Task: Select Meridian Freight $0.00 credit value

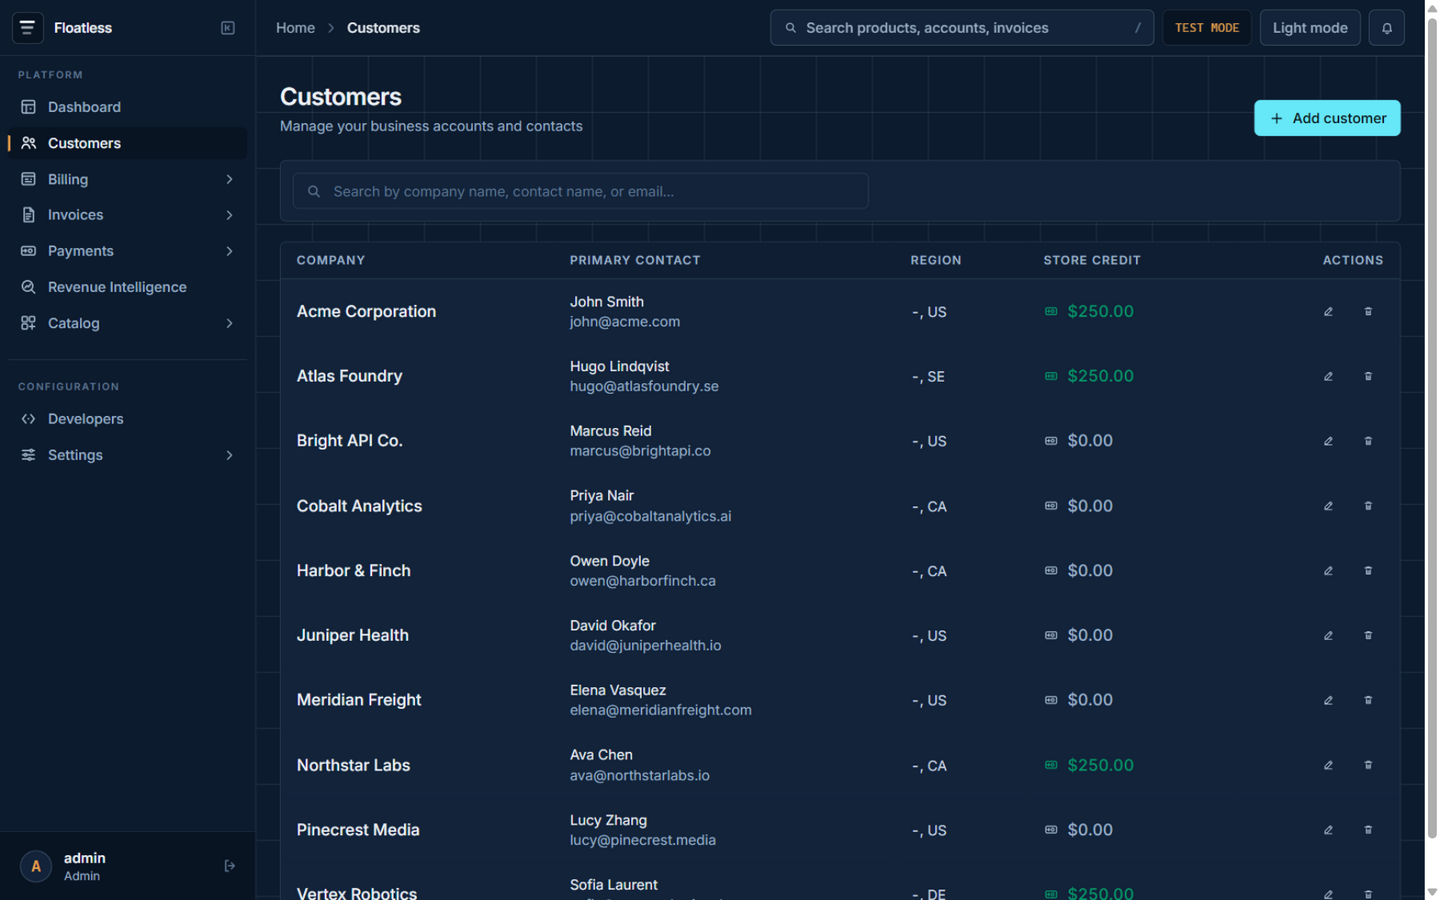Action: point(1090,700)
